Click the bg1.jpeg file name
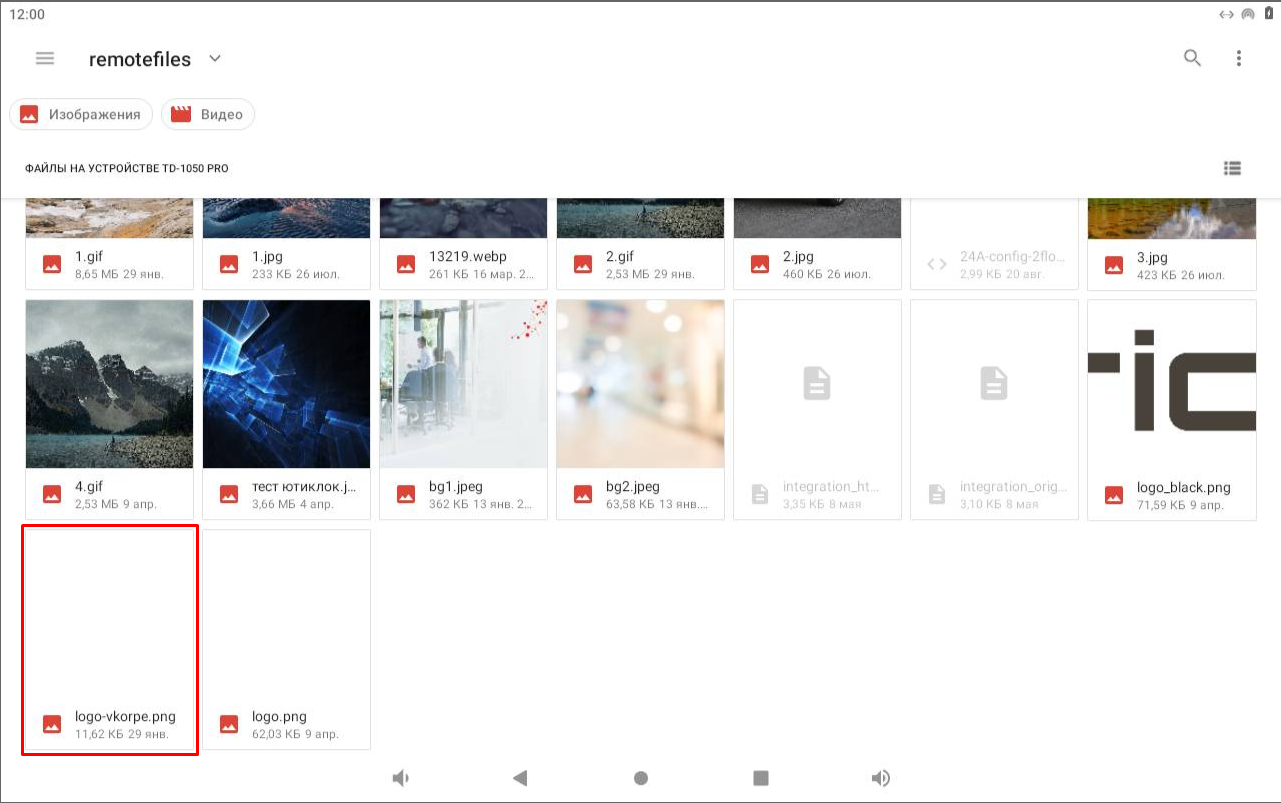The width and height of the screenshot is (1281, 803). pyautogui.click(x=456, y=487)
